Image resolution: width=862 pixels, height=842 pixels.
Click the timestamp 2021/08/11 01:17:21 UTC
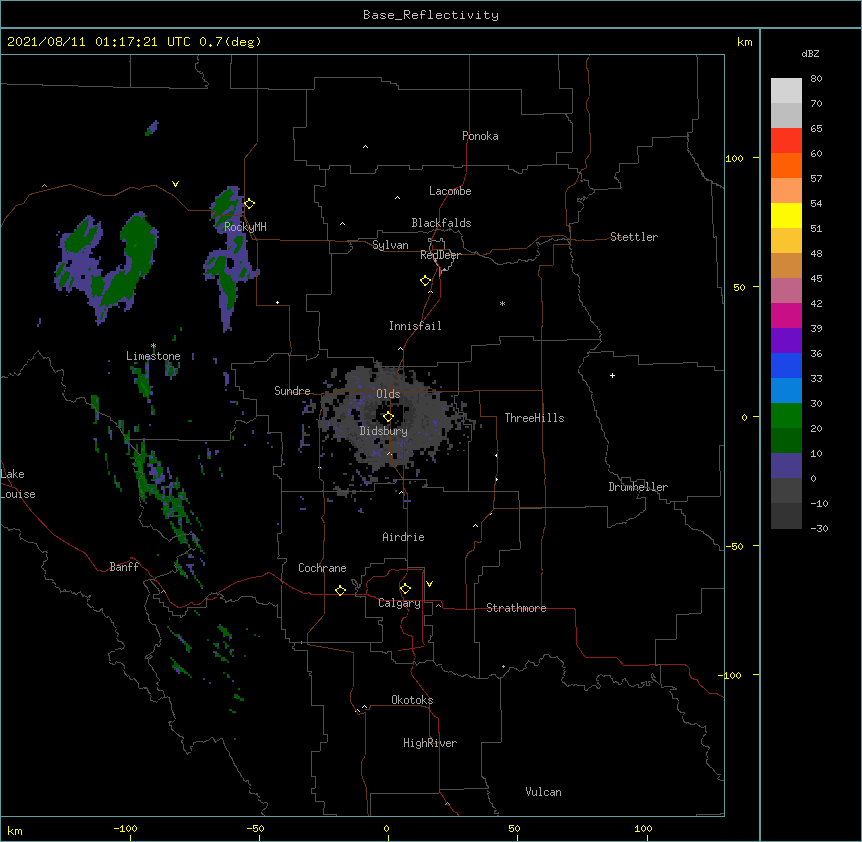click(x=99, y=42)
